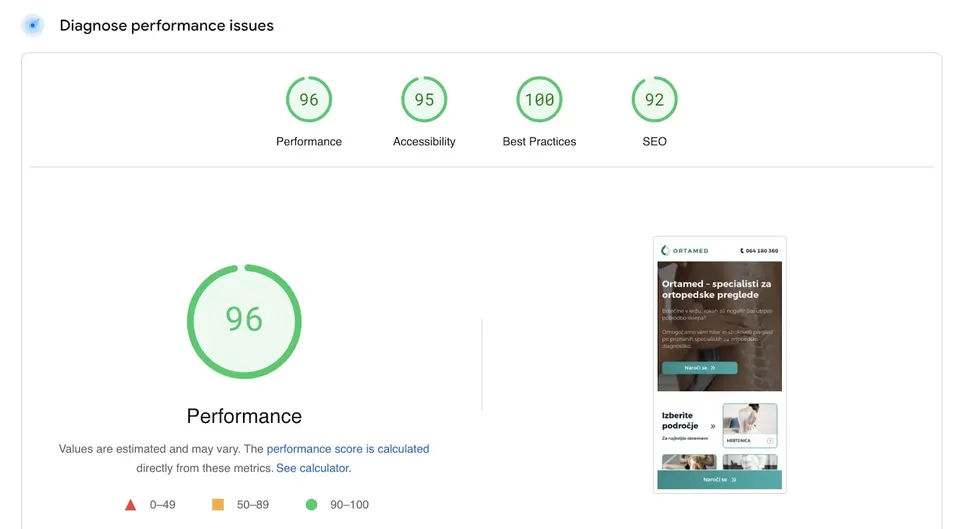Click the Performance label under small gauge
960x529 pixels.
tap(309, 141)
